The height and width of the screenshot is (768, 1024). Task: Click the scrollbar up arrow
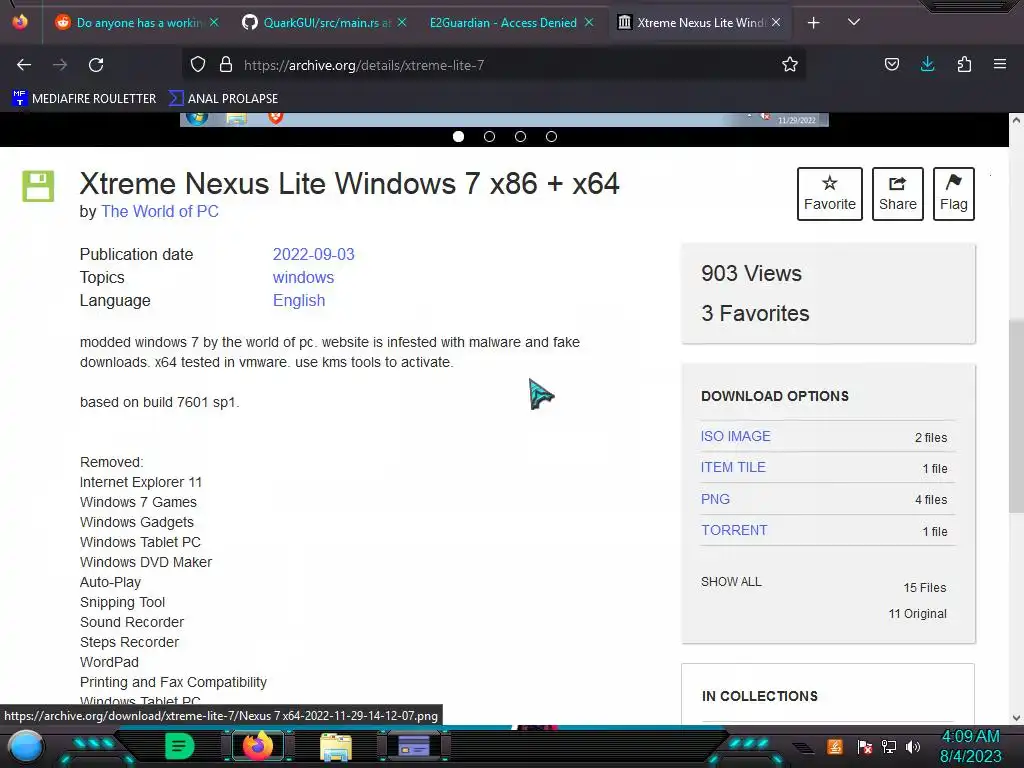(1016, 120)
